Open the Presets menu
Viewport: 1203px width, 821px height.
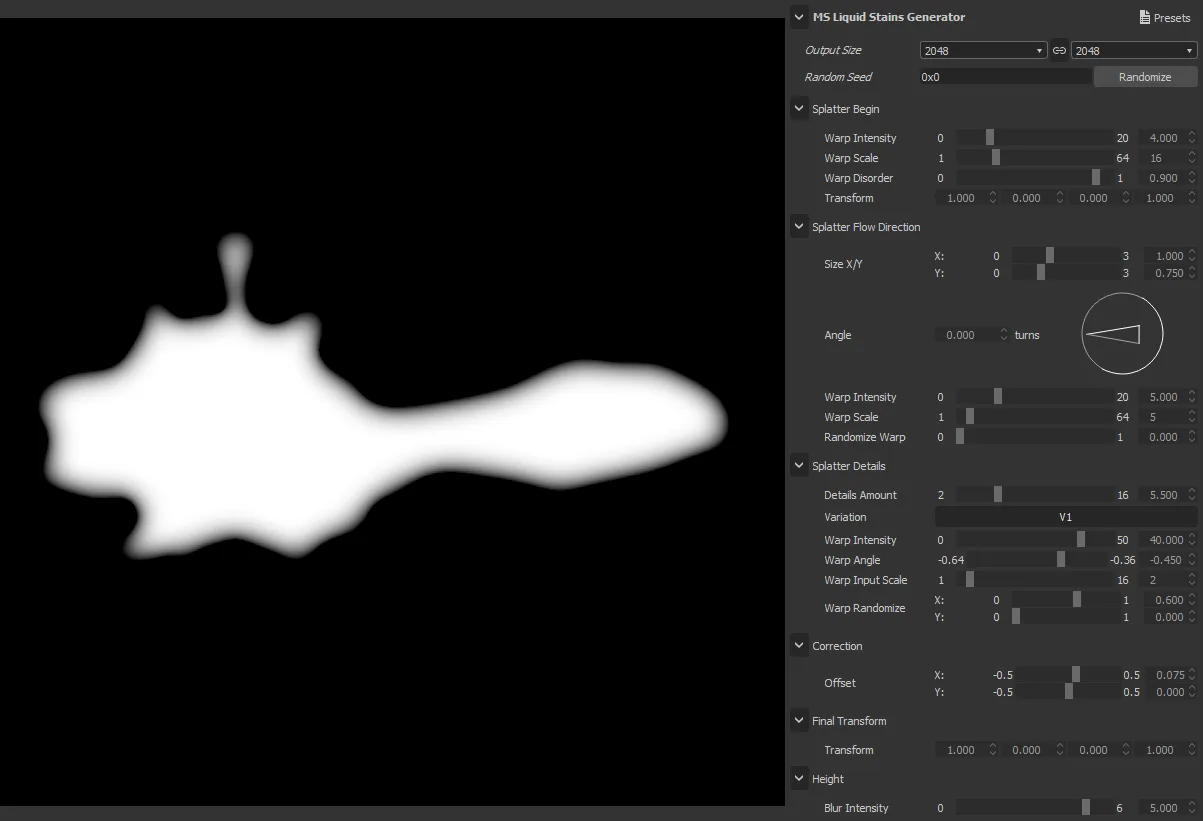1164,17
